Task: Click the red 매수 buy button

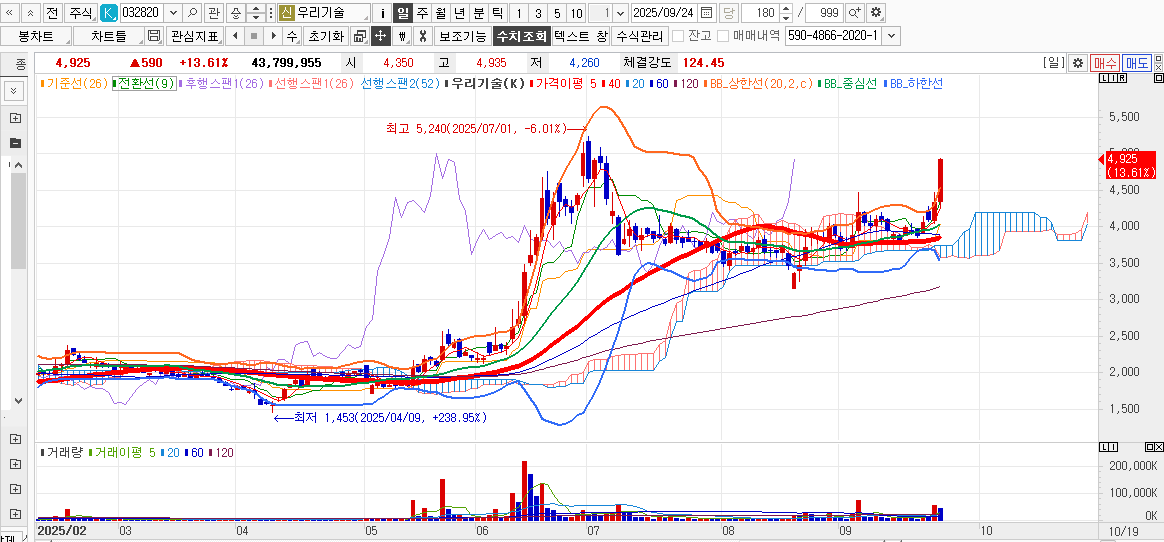Action: click(1104, 62)
